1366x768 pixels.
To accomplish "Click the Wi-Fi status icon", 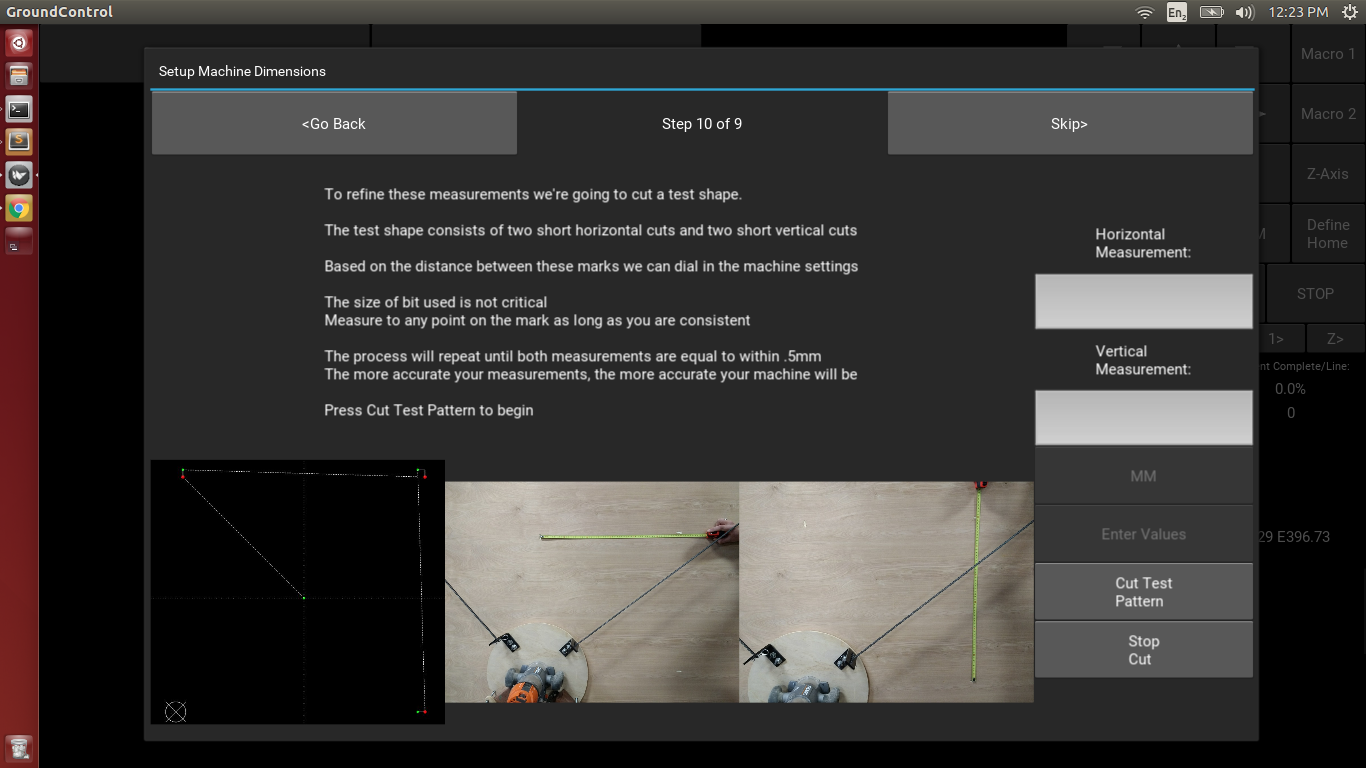I will pos(1143,12).
